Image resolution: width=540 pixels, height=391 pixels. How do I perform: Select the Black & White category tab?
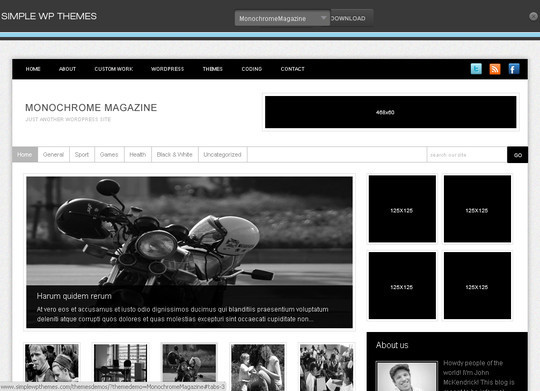pos(174,155)
